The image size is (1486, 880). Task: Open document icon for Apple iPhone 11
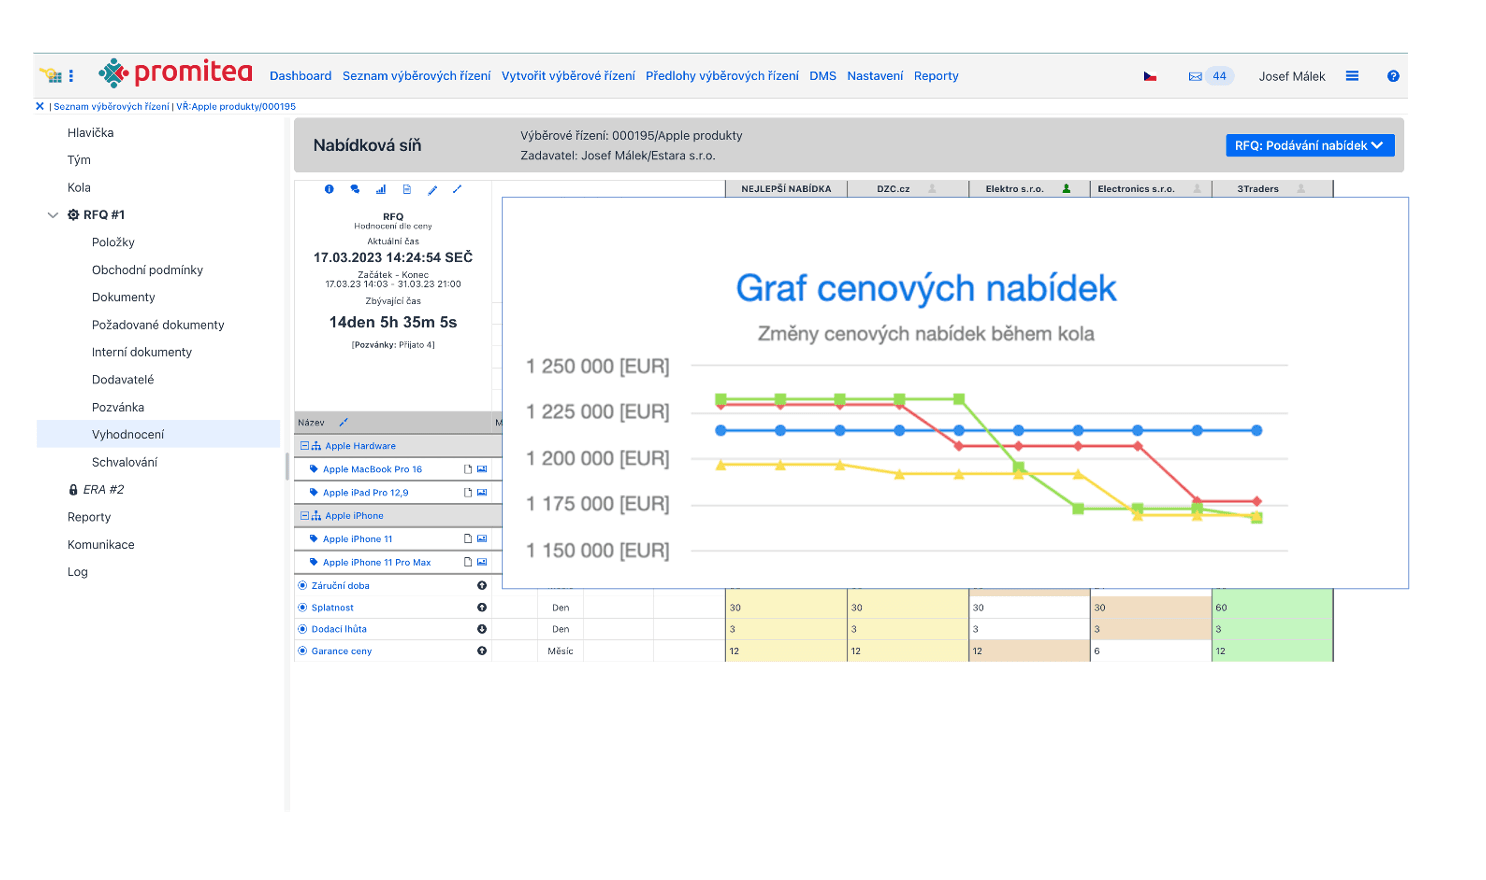[467, 539]
